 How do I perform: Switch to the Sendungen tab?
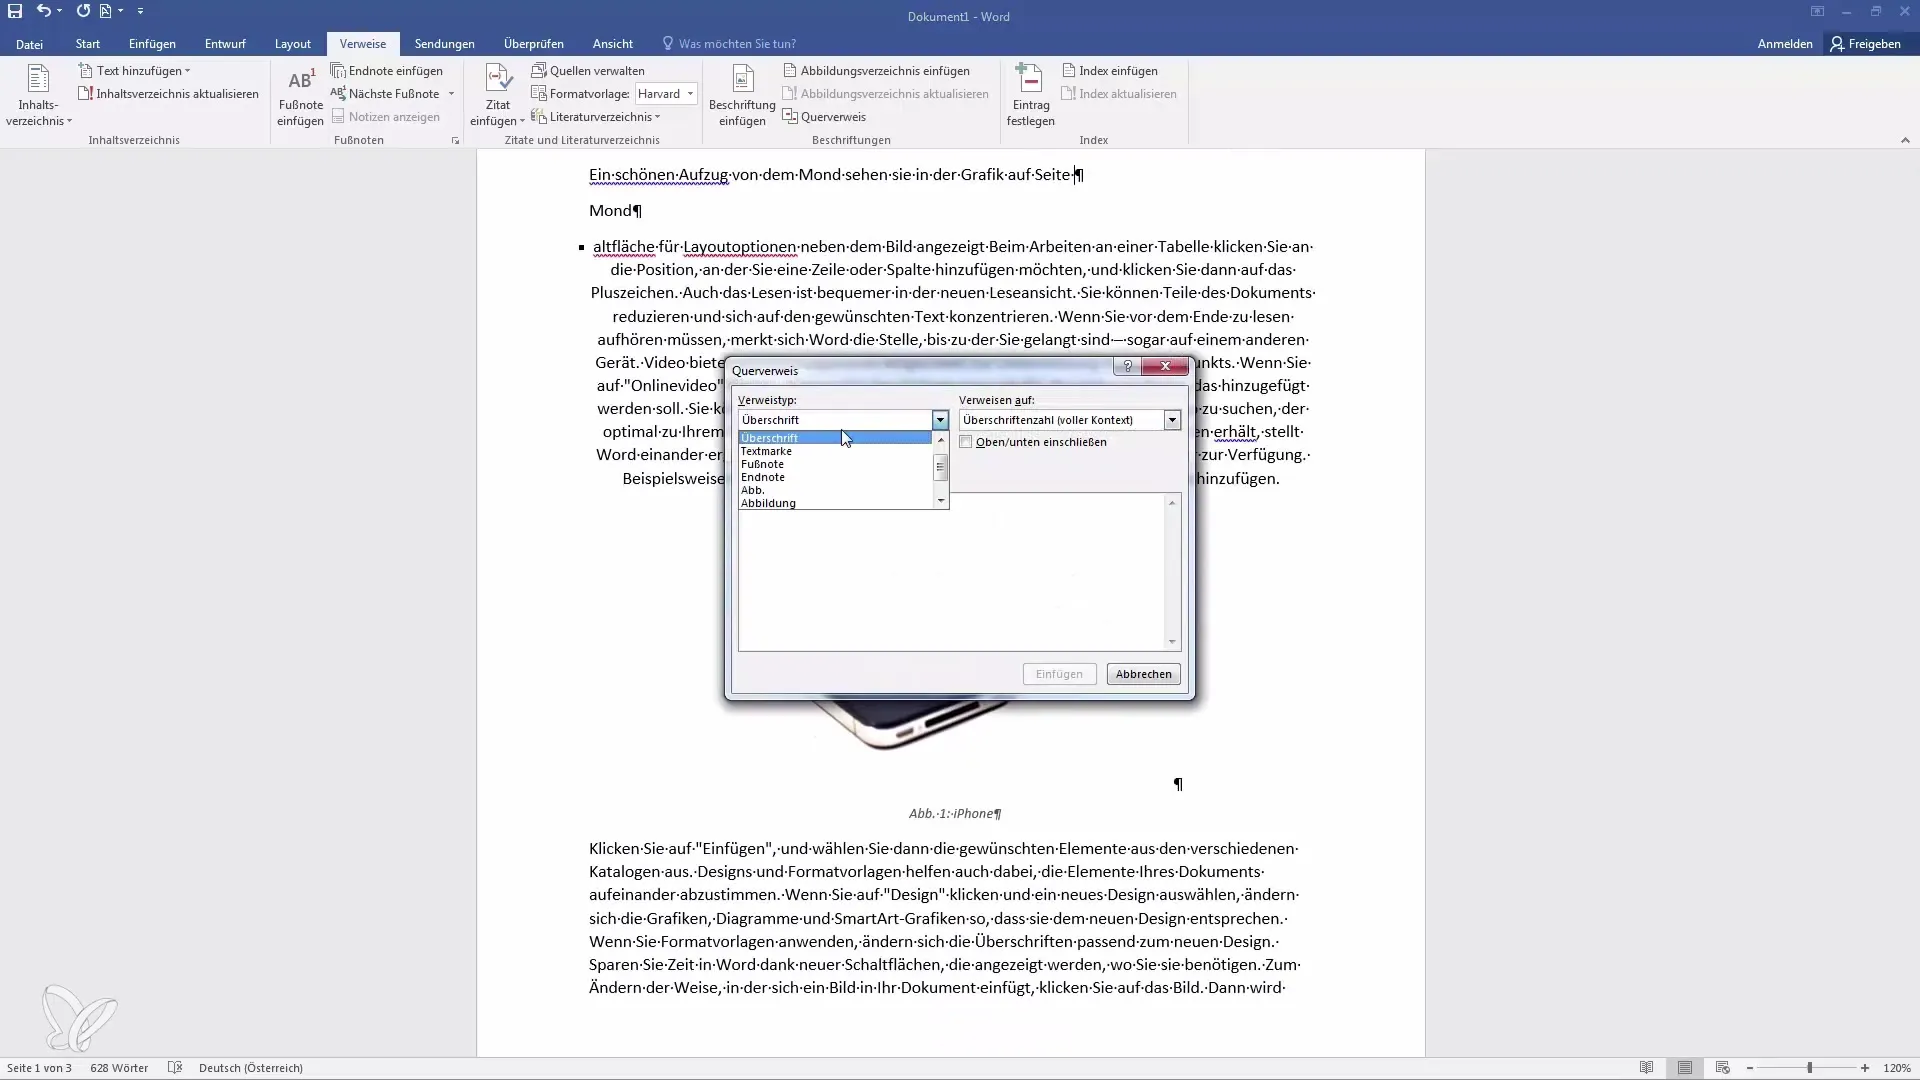[444, 44]
